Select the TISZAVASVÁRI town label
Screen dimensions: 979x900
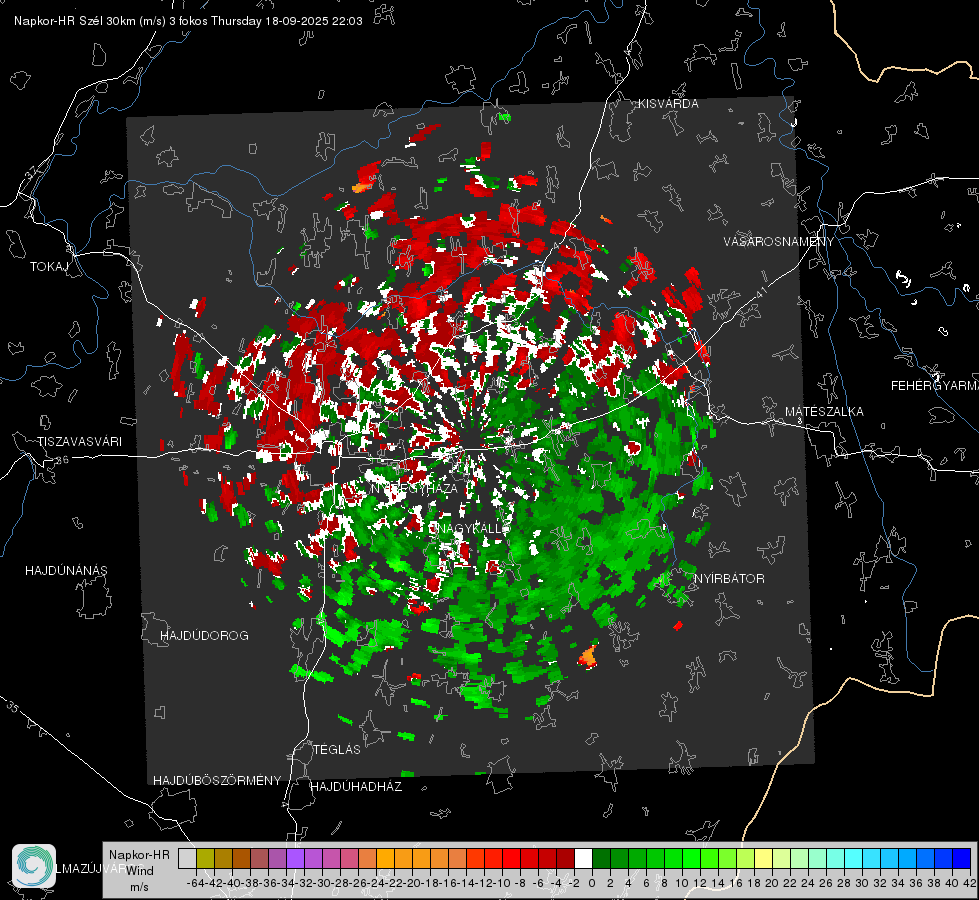coord(79,442)
